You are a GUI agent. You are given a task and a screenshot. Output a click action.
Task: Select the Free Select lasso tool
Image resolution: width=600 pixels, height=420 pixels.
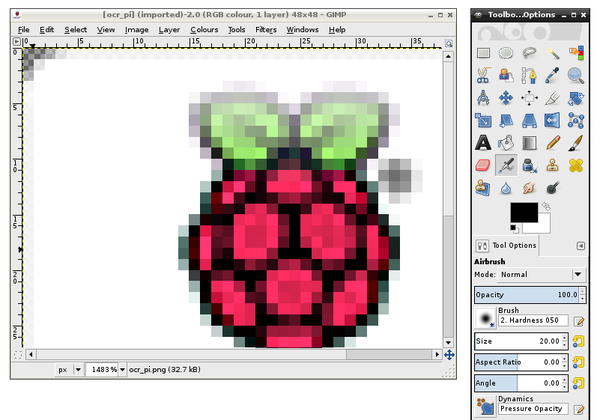pos(529,53)
